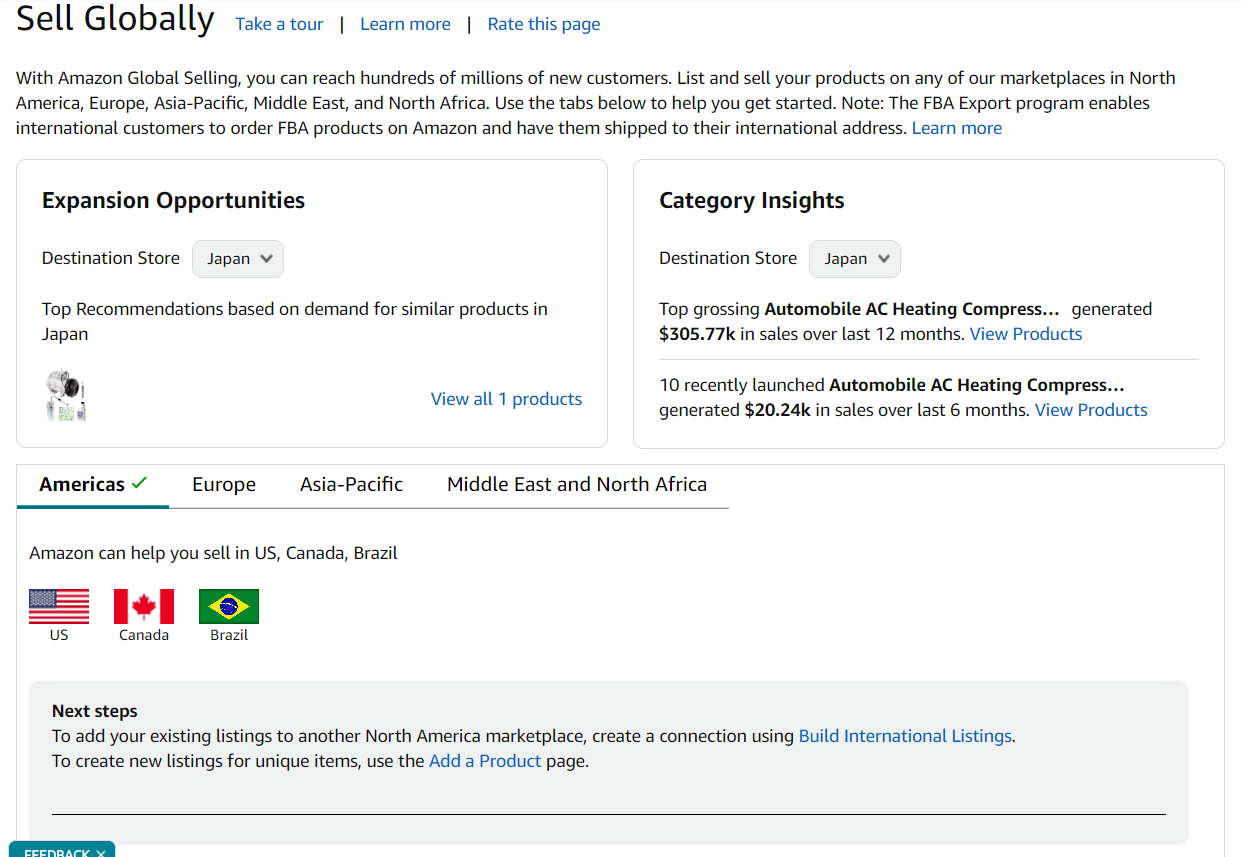
Task: Open the Add a Product page link
Action: (485, 761)
